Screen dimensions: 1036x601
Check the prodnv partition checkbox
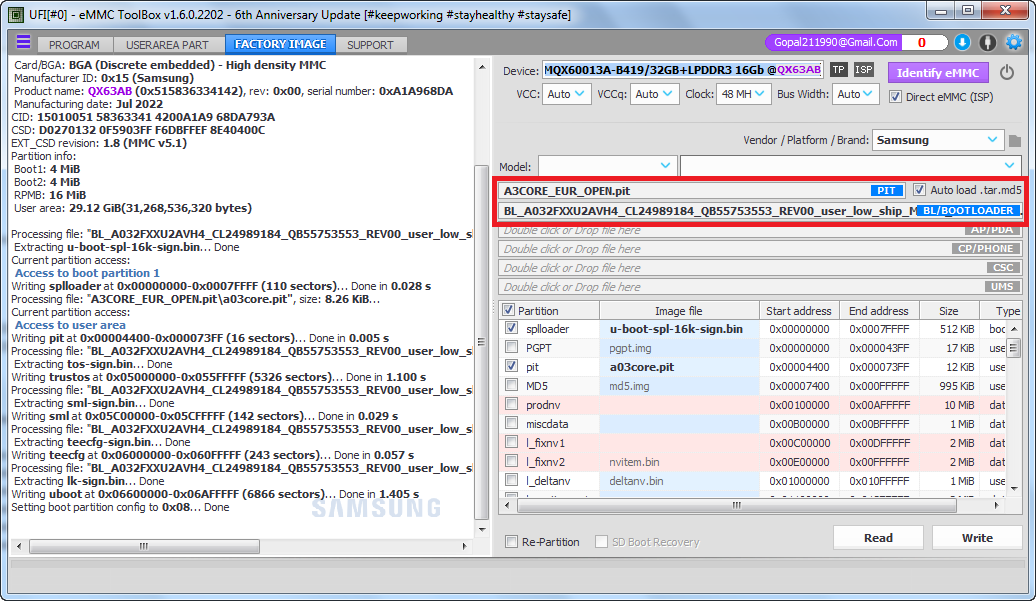tap(511, 404)
